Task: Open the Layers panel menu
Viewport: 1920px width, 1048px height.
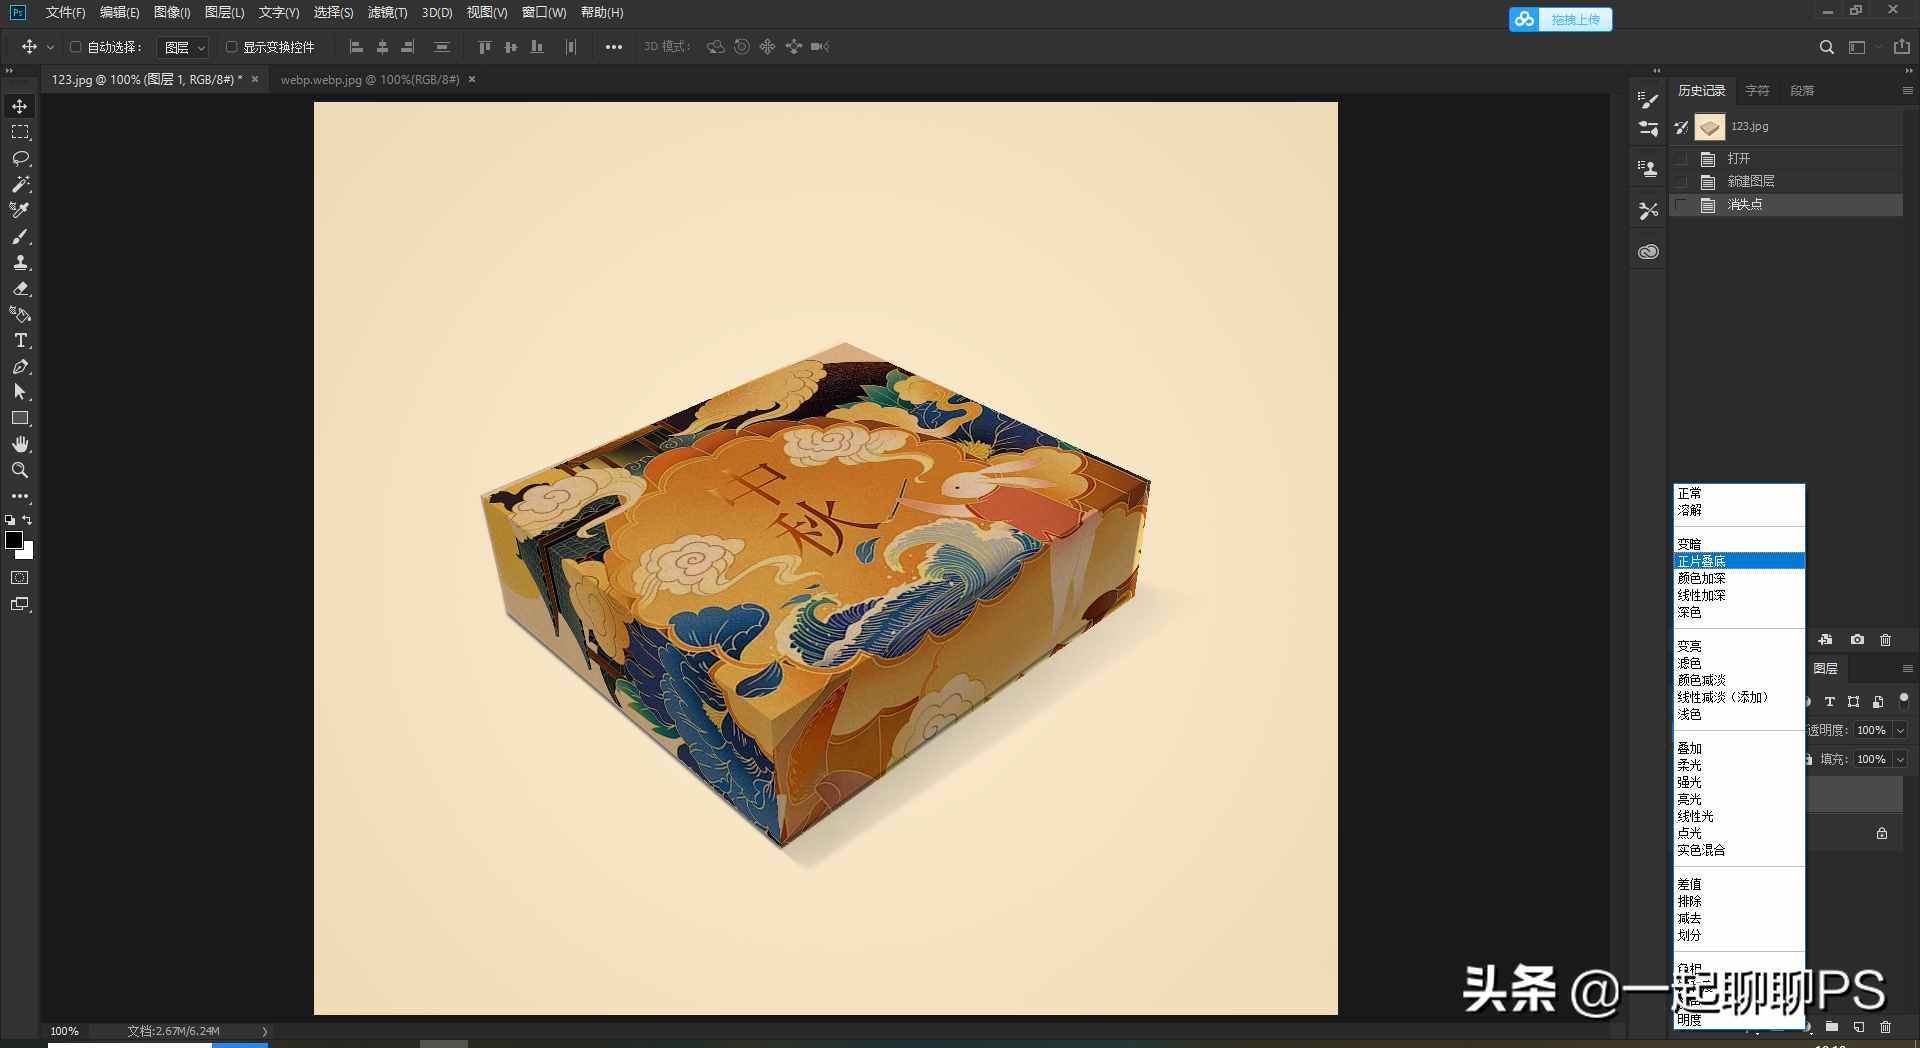Action: click(1907, 668)
